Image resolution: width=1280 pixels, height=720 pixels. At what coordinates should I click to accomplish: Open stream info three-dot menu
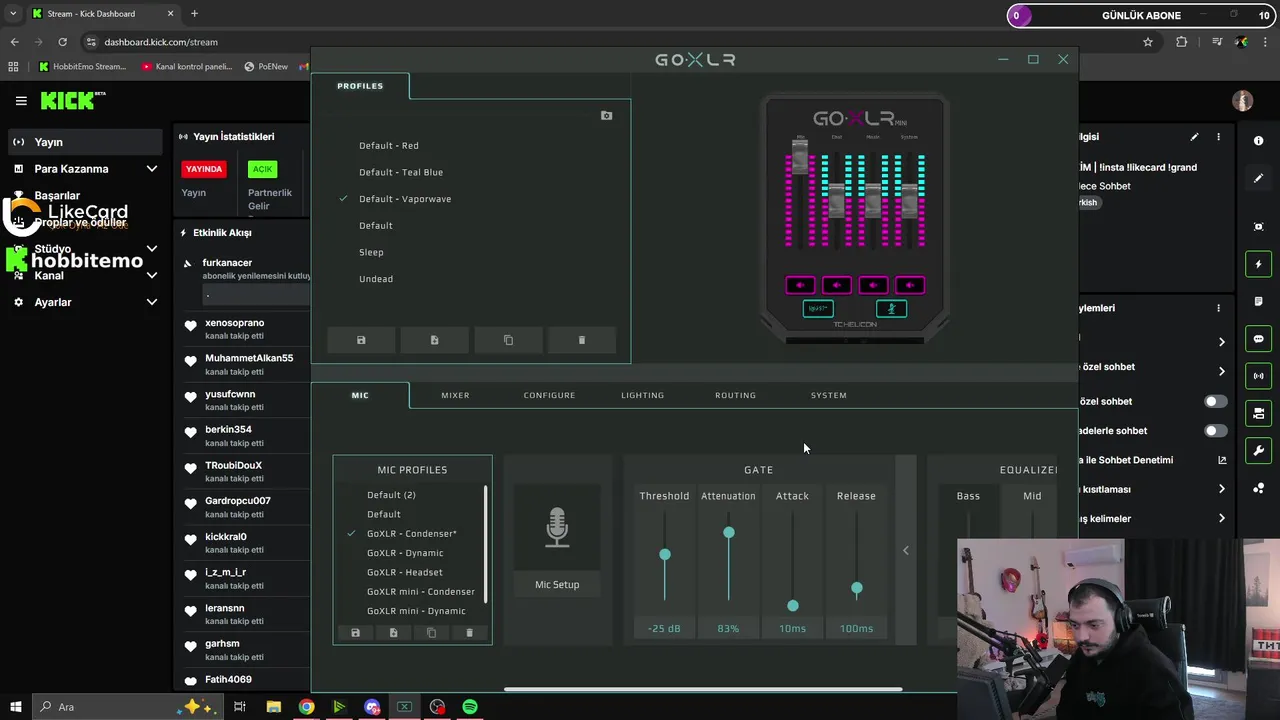pos(1218,137)
